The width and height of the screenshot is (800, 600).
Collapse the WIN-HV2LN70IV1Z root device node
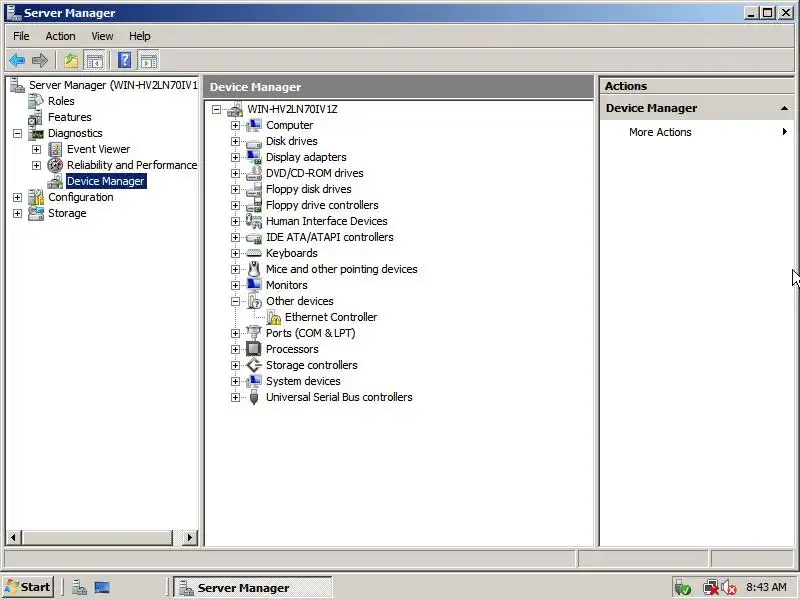tap(216, 109)
